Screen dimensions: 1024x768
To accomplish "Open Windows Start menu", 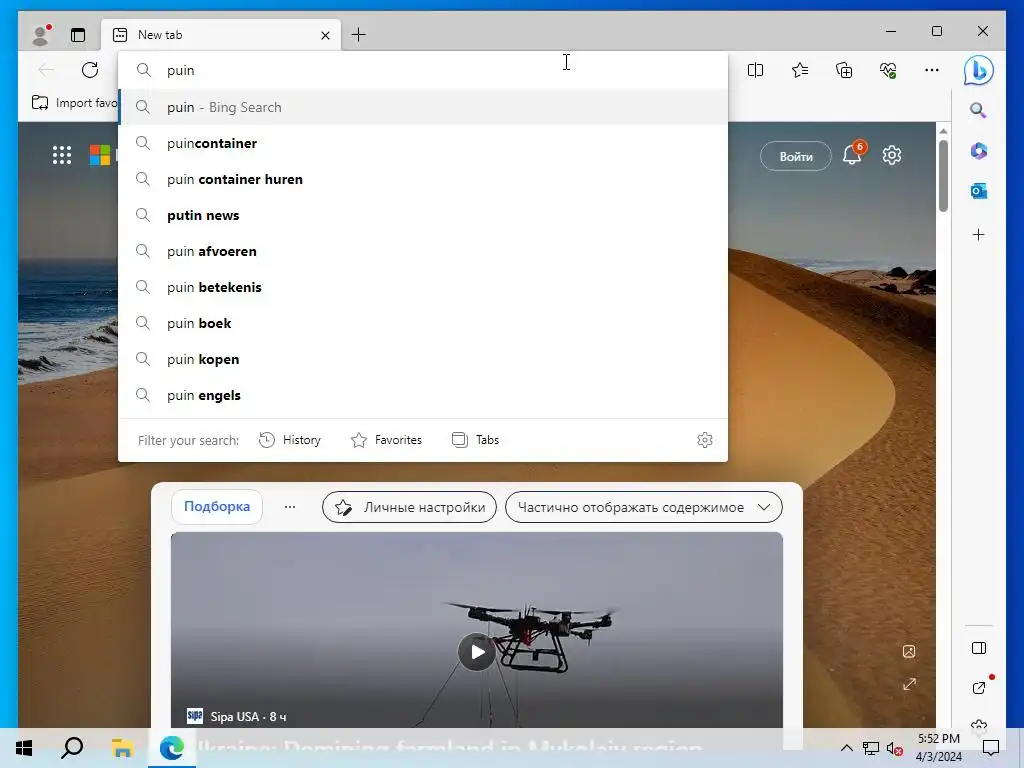I will (x=24, y=748).
